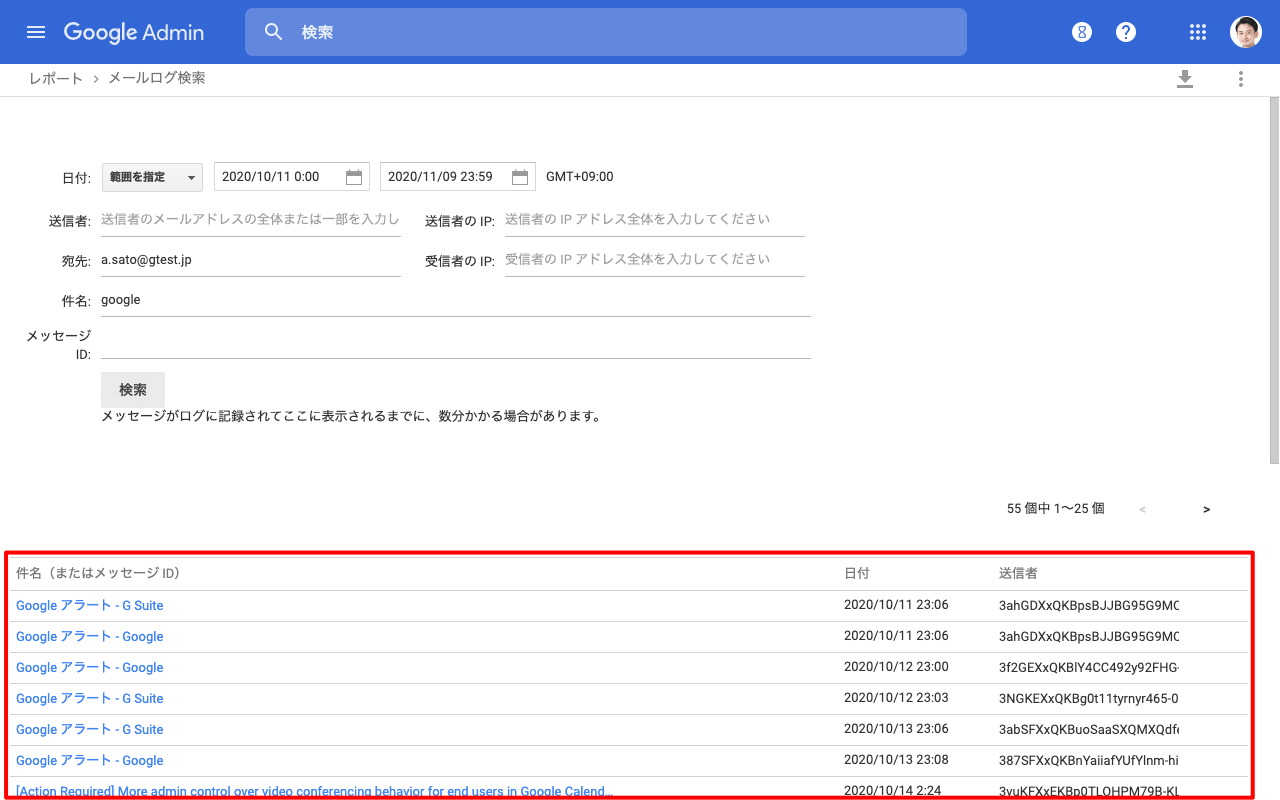Open the 2020/10/12 23:03 G Suite alert
The height and width of the screenshot is (800, 1280).
pyautogui.click(x=90, y=698)
